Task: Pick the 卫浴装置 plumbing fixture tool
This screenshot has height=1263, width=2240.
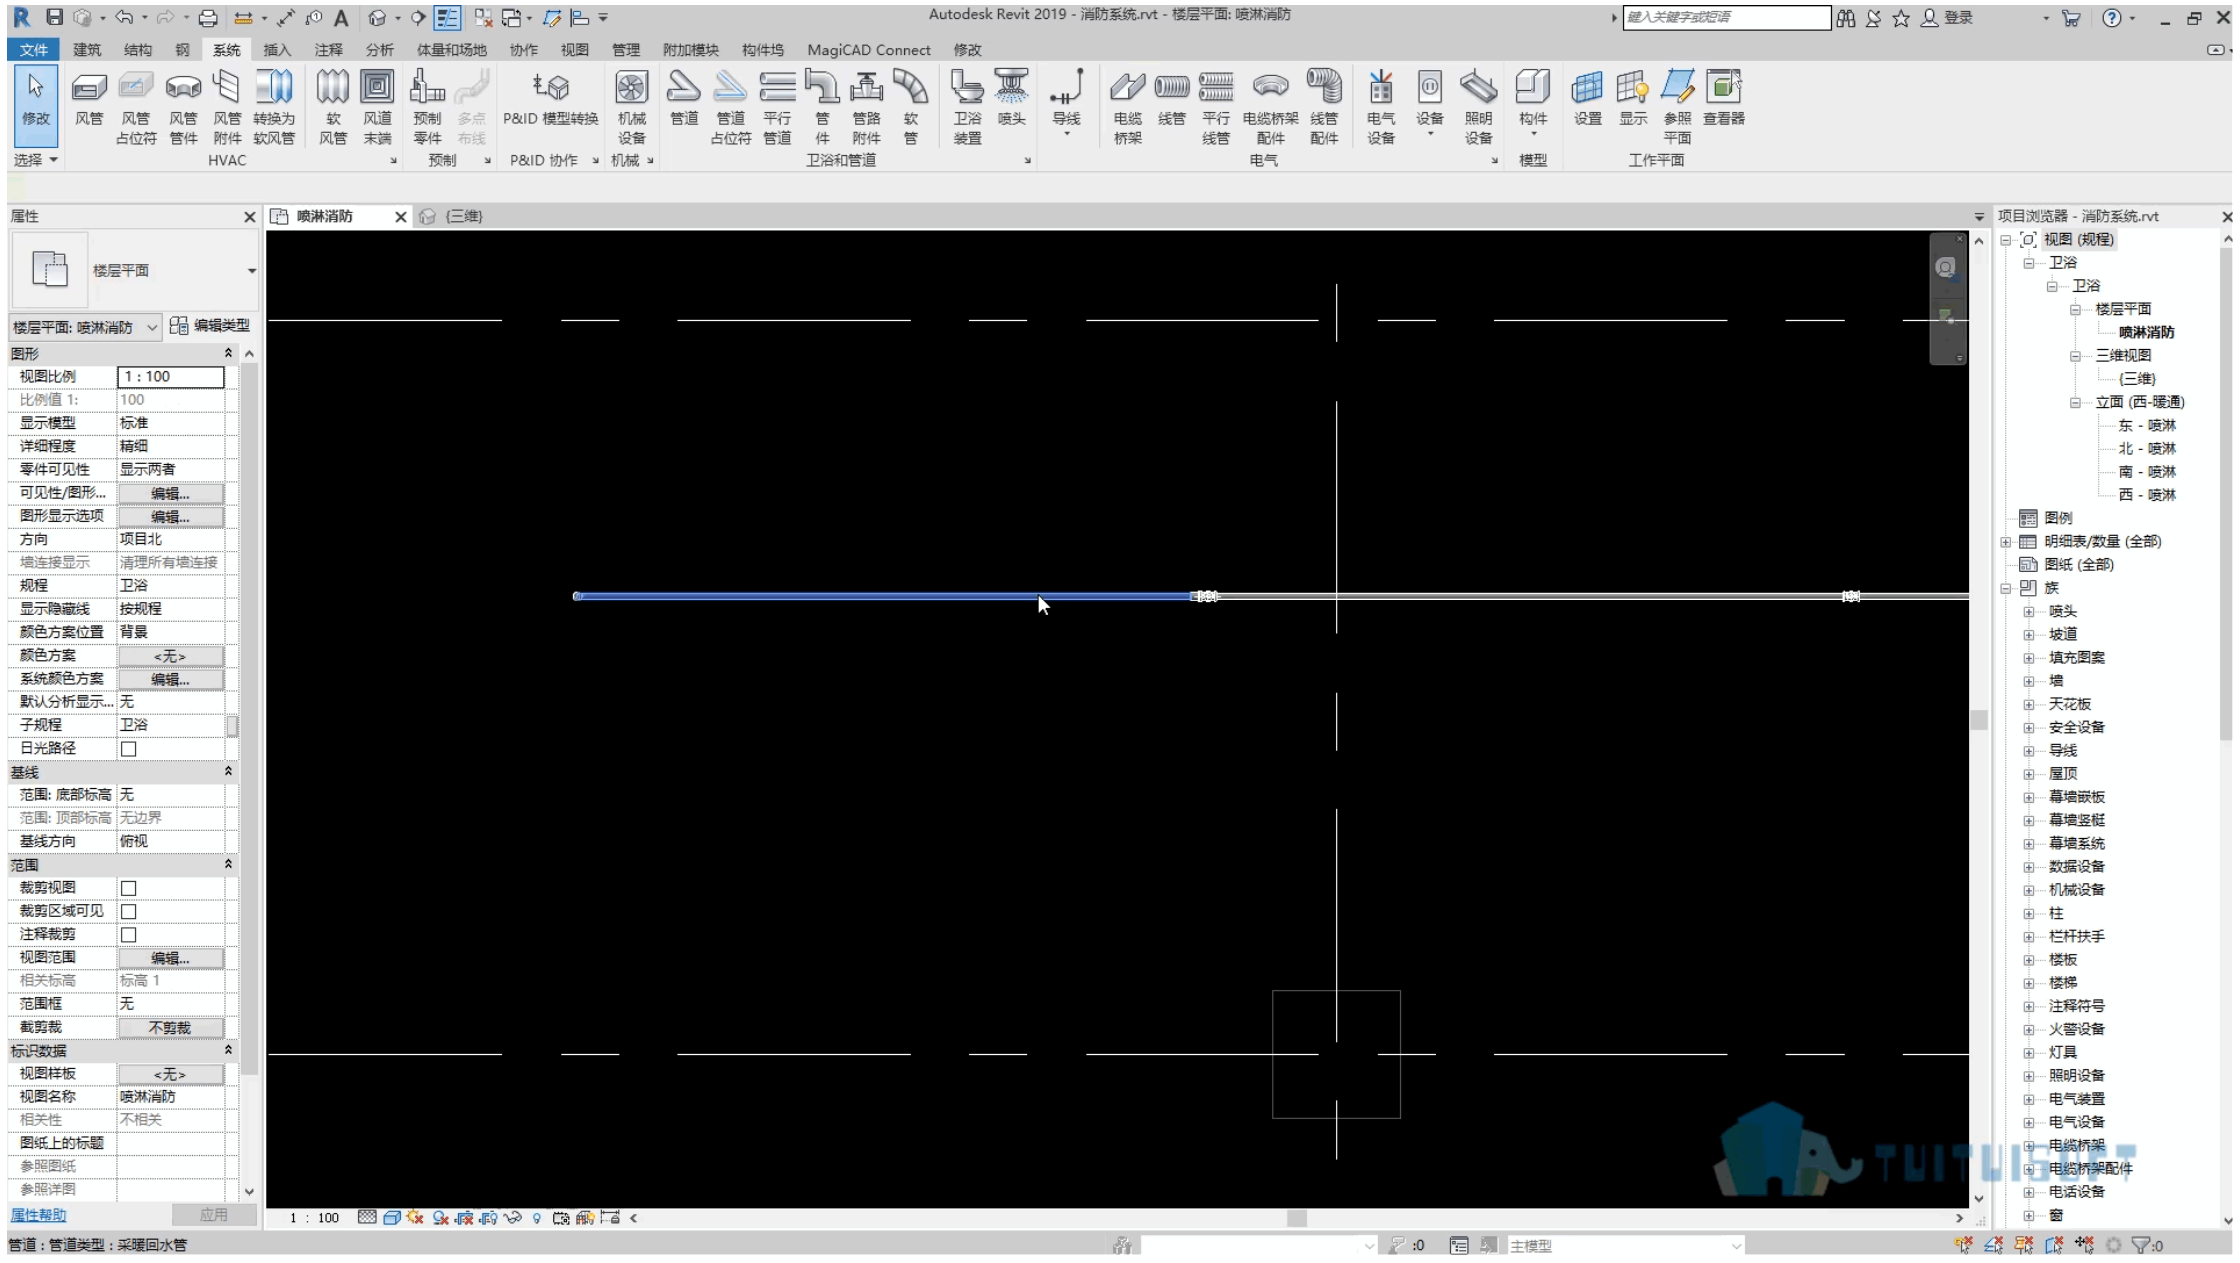Action: point(967,108)
